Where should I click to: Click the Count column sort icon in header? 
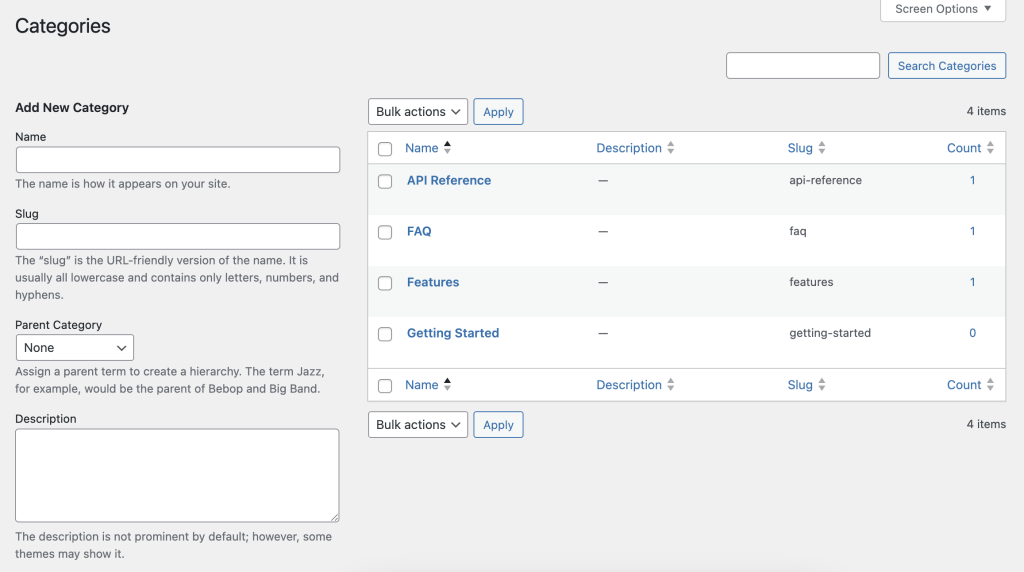990,148
